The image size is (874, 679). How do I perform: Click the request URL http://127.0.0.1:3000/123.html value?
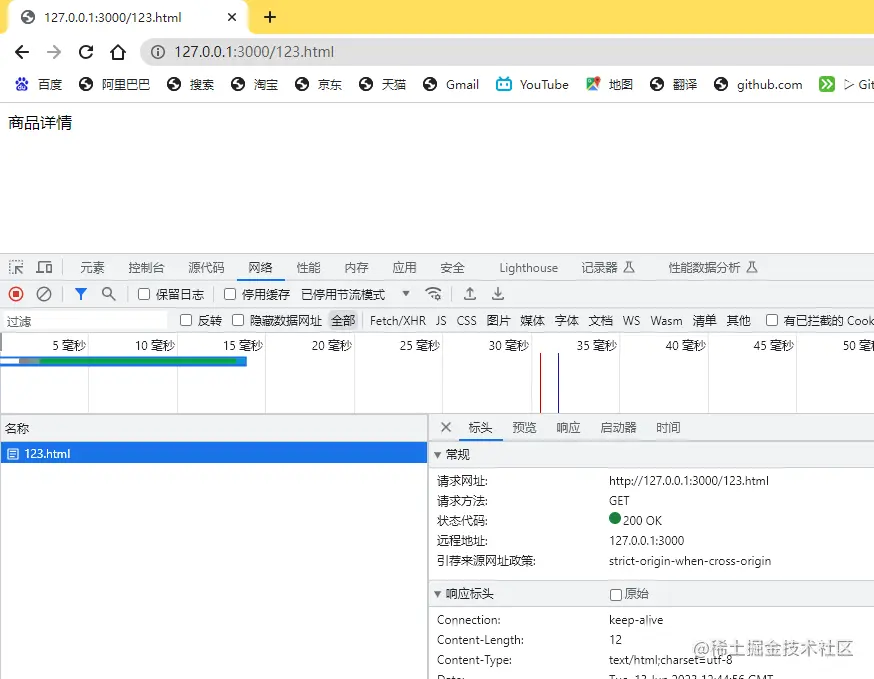point(688,481)
